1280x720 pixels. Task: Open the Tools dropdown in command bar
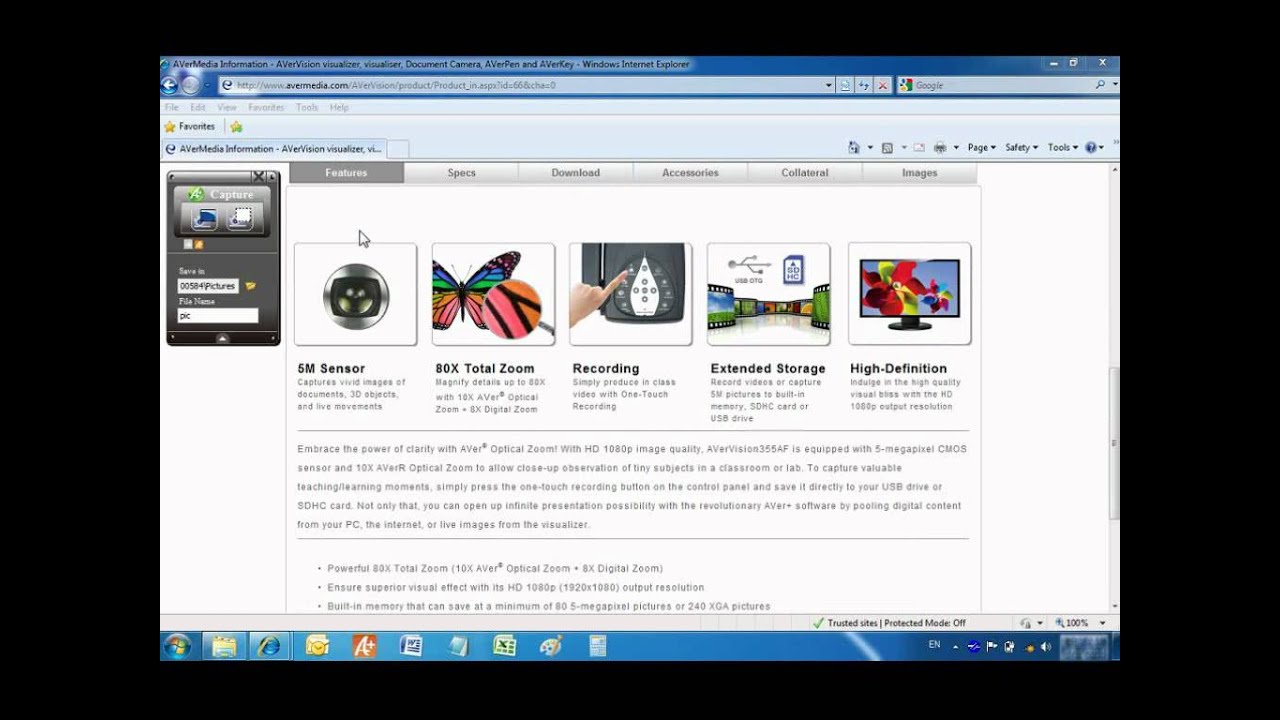[x=1062, y=147]
